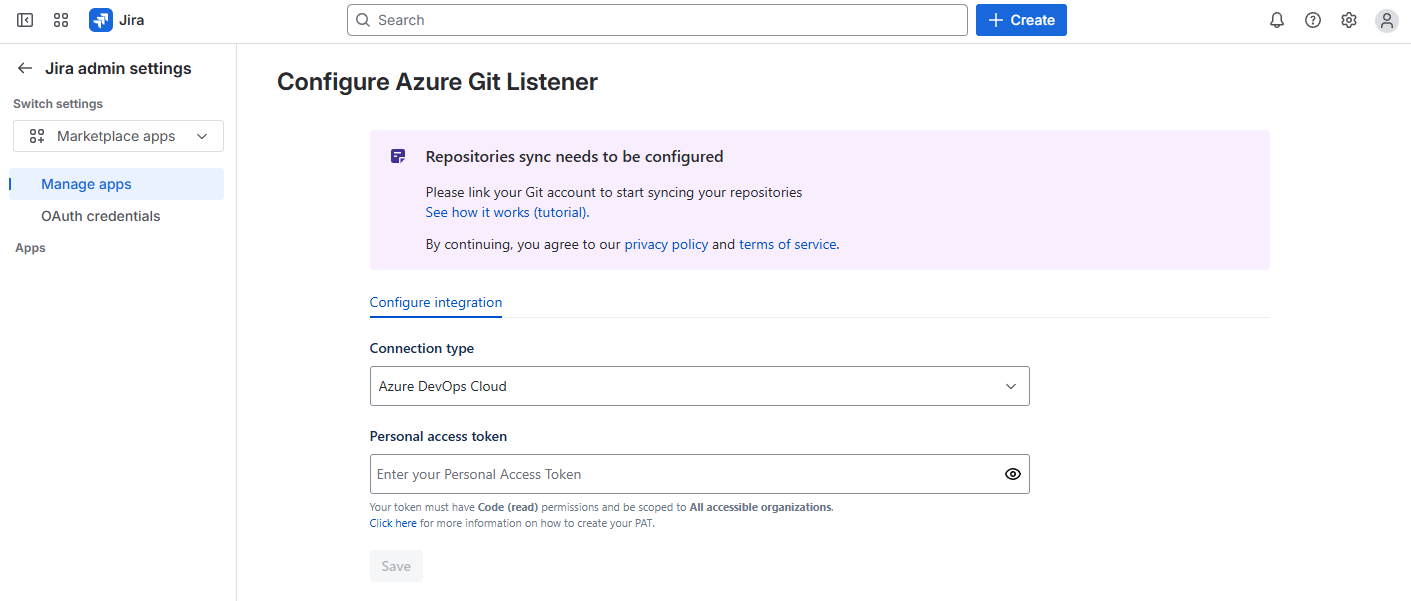Screen dimensions: 1411x601
Task: Click the Switch settings label
Action: coord(58,104)
